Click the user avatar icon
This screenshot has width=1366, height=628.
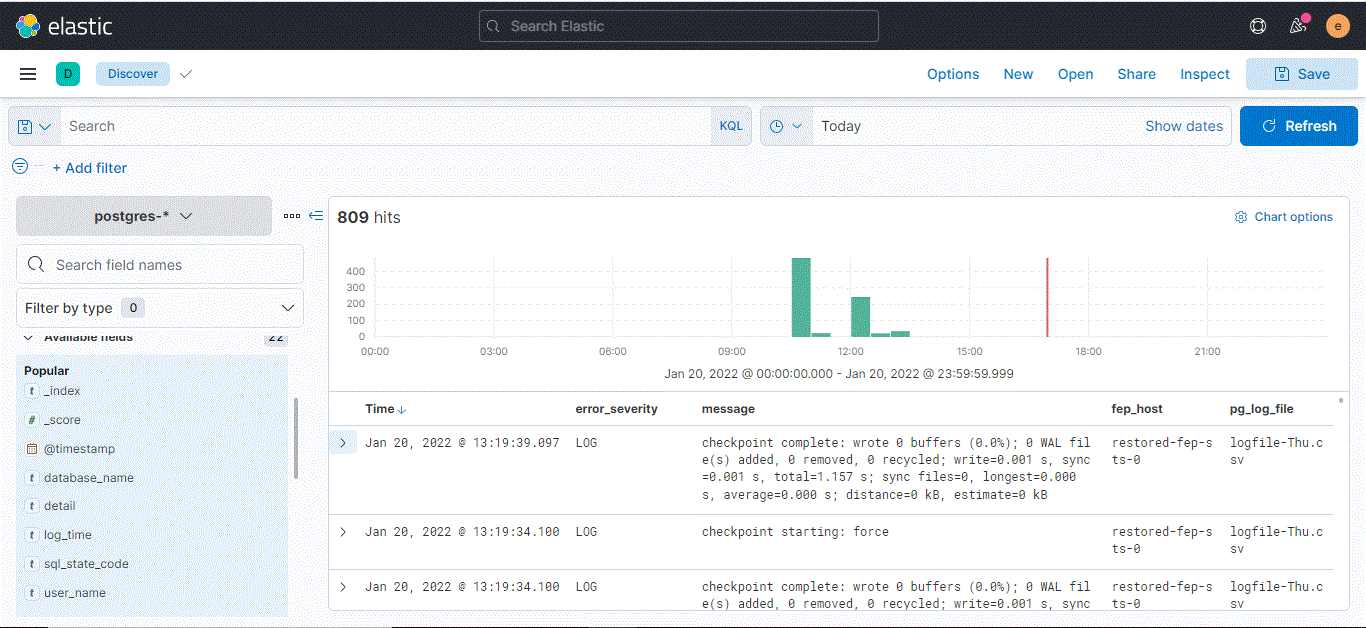(1338, 26)
